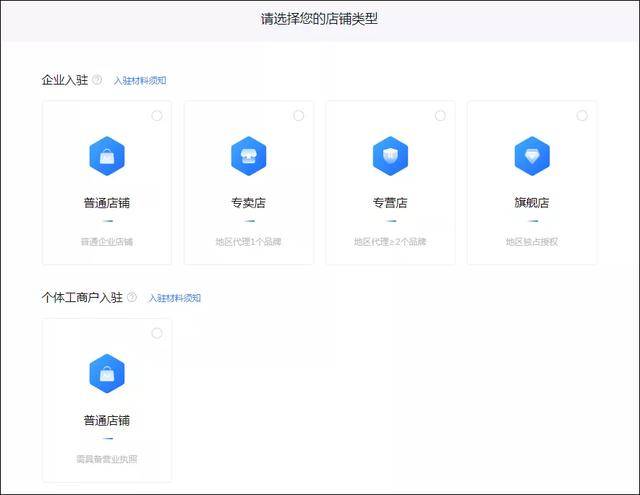640x495 pixels.
Task: Open 入驻材料须知 link for 个体工商户入驻
Action: (174, 298)
